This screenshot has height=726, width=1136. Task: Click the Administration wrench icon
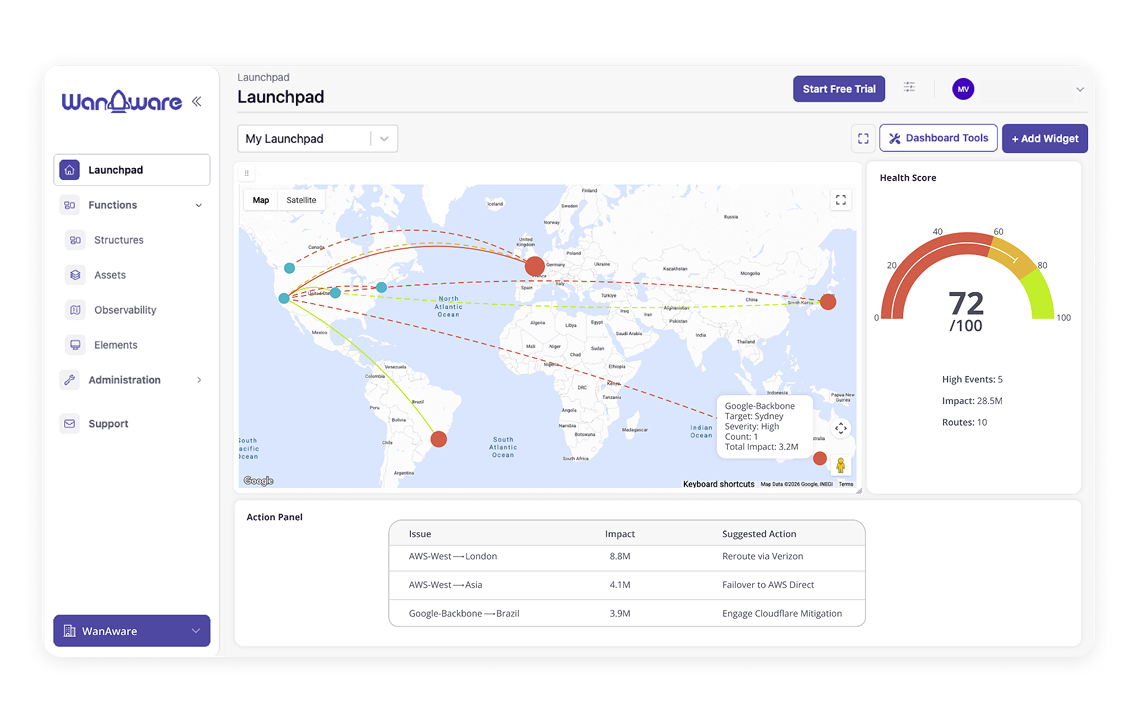click(70, 380)
